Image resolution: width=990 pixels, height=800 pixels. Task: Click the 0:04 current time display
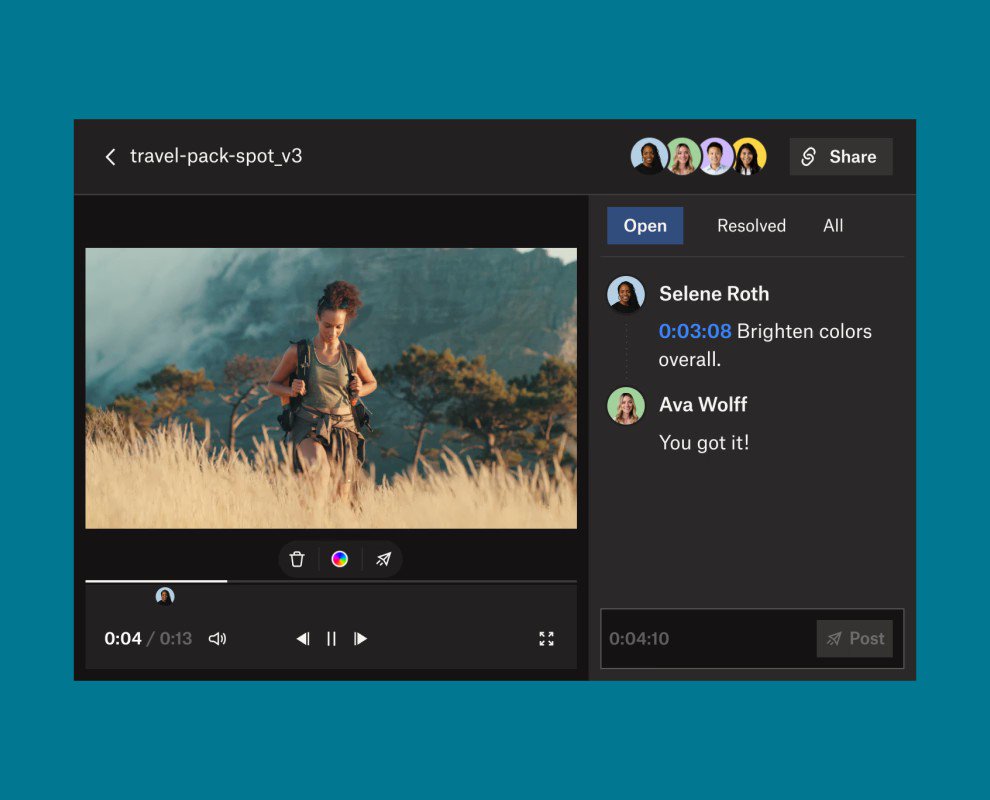tap(122, 638)
